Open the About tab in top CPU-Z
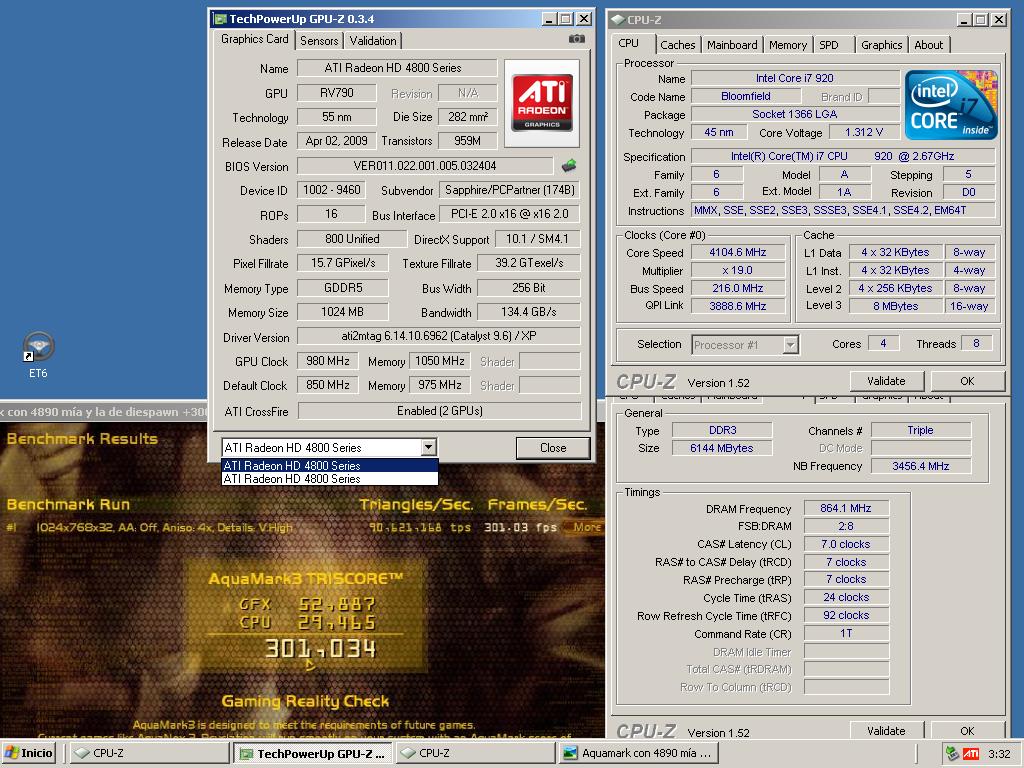The height and width of the screenshot is (768, 1024). [x=928, y=45]
